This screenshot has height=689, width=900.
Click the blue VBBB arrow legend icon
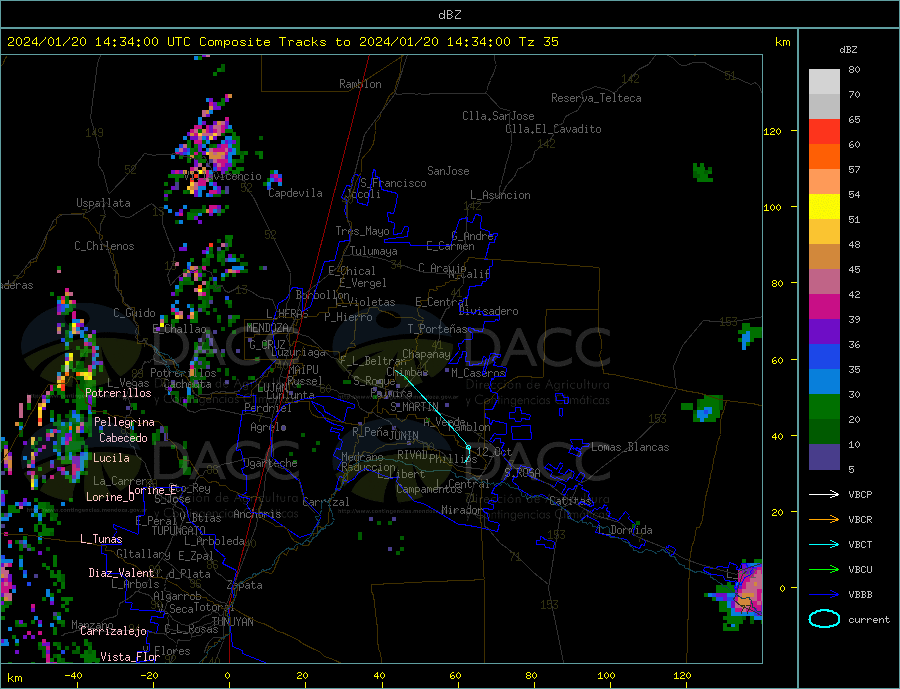[824, 595]
